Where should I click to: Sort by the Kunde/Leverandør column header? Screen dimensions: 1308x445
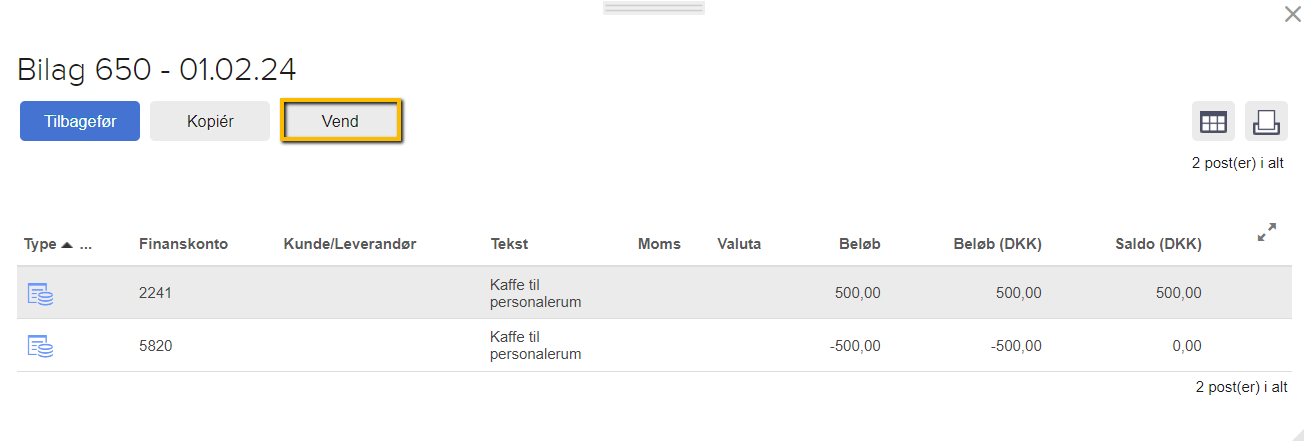coord(349,244)
